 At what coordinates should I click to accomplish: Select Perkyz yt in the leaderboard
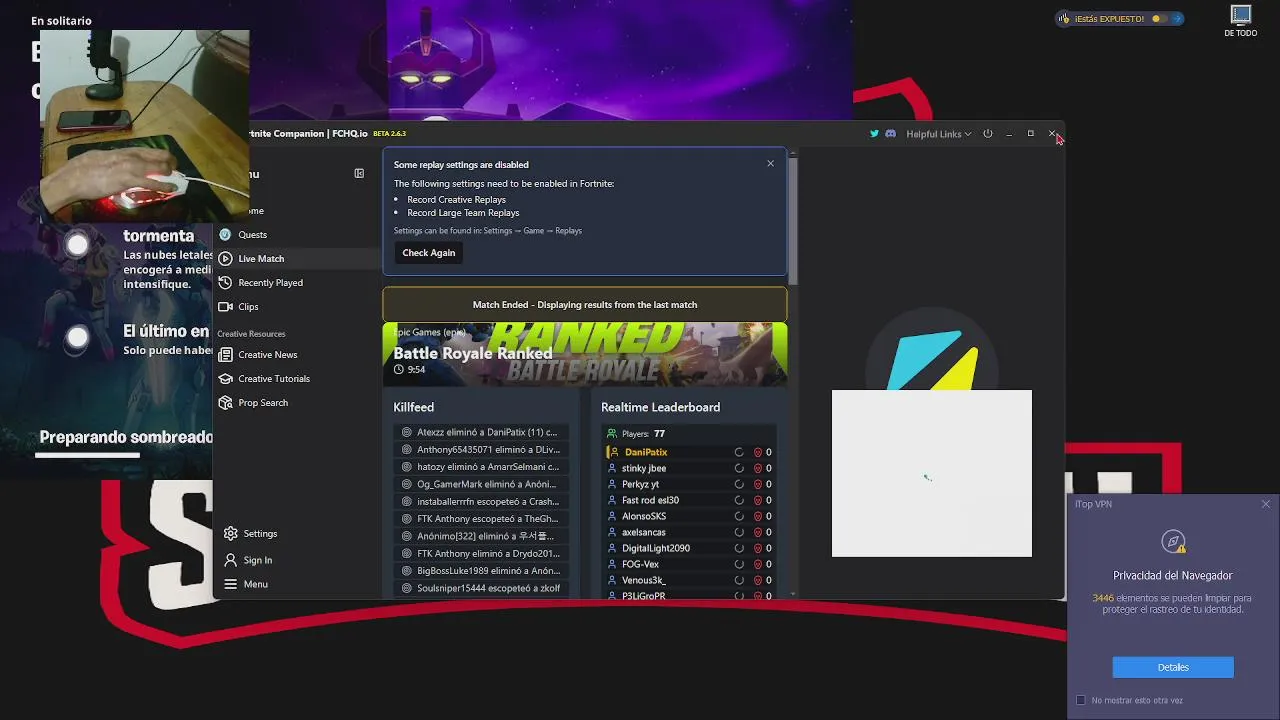click(x=690, y=484)
